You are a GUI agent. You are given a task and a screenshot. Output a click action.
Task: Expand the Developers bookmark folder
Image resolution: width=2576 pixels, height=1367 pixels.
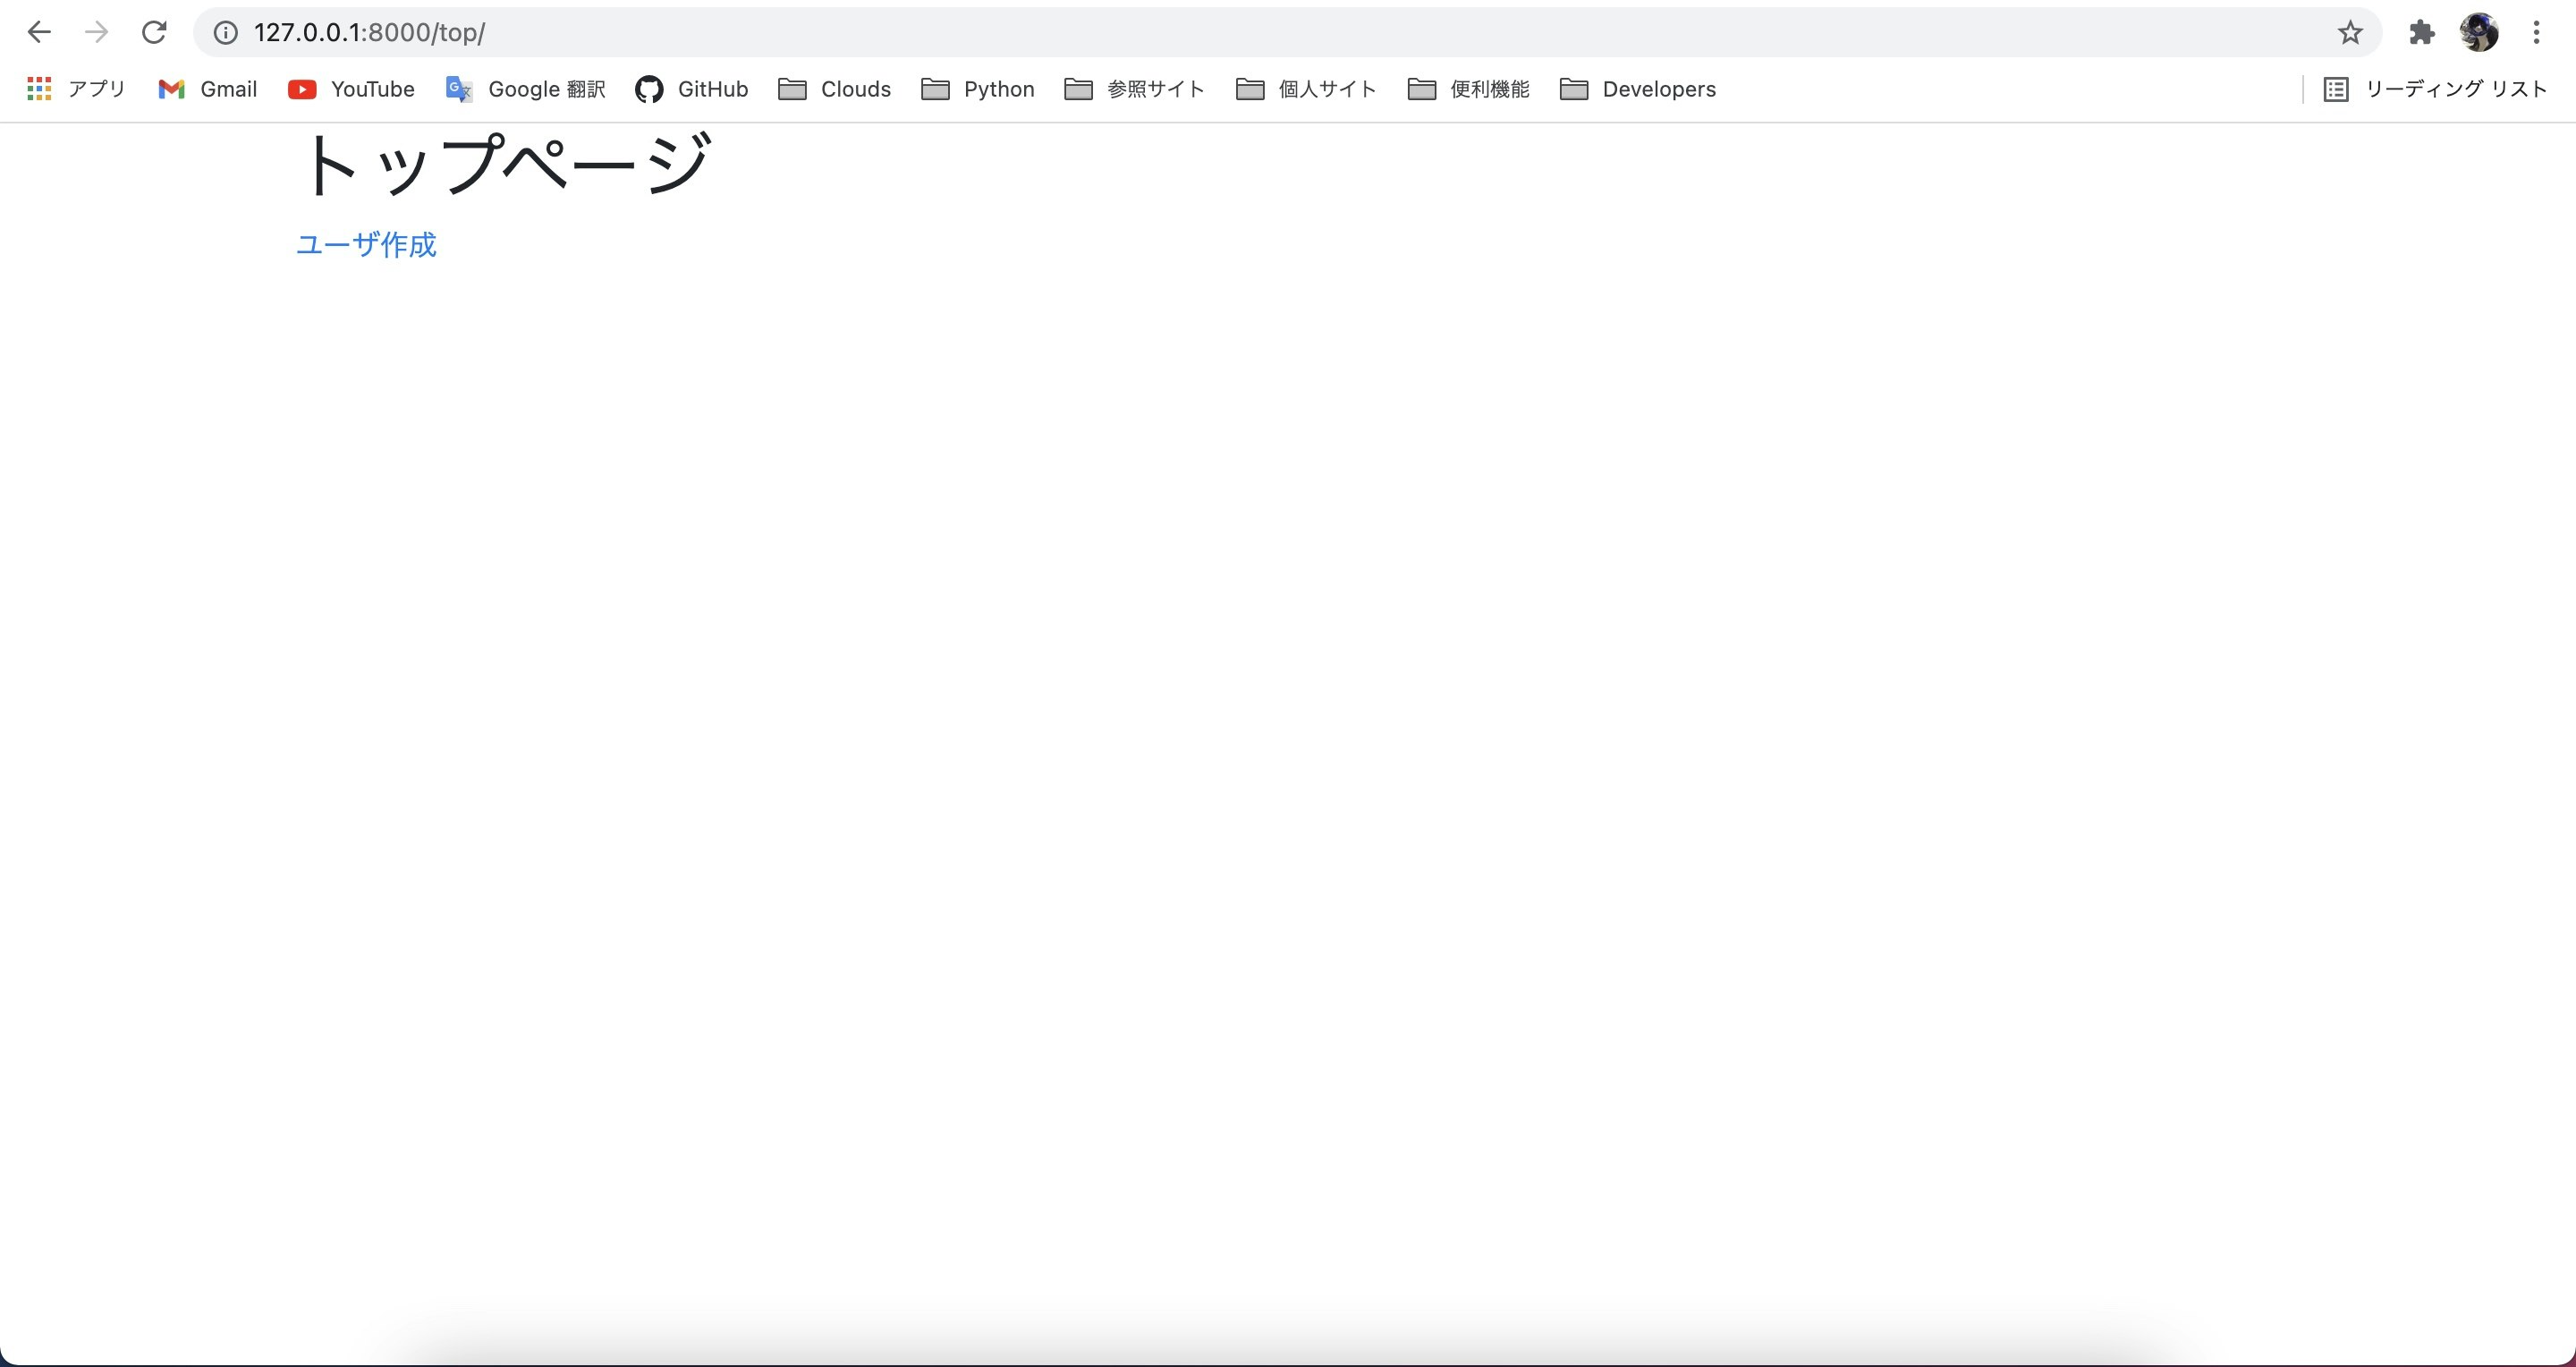coord(1638,89)
